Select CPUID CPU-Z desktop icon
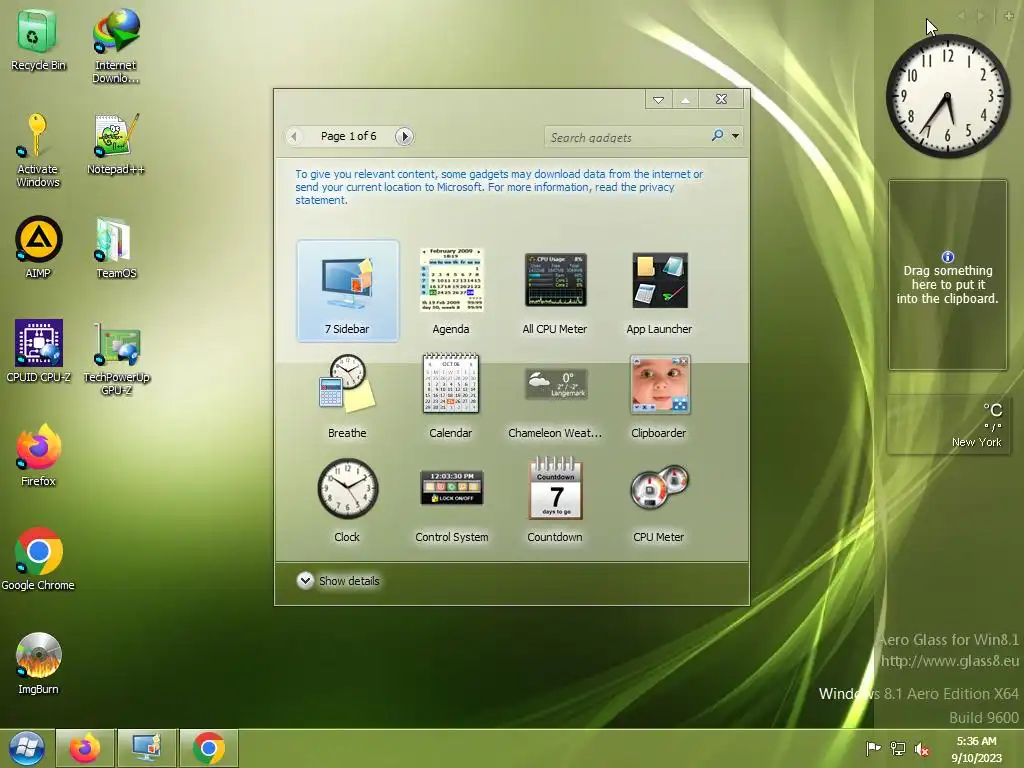The height and width of the screenshot is (768, 1024). 38,351
